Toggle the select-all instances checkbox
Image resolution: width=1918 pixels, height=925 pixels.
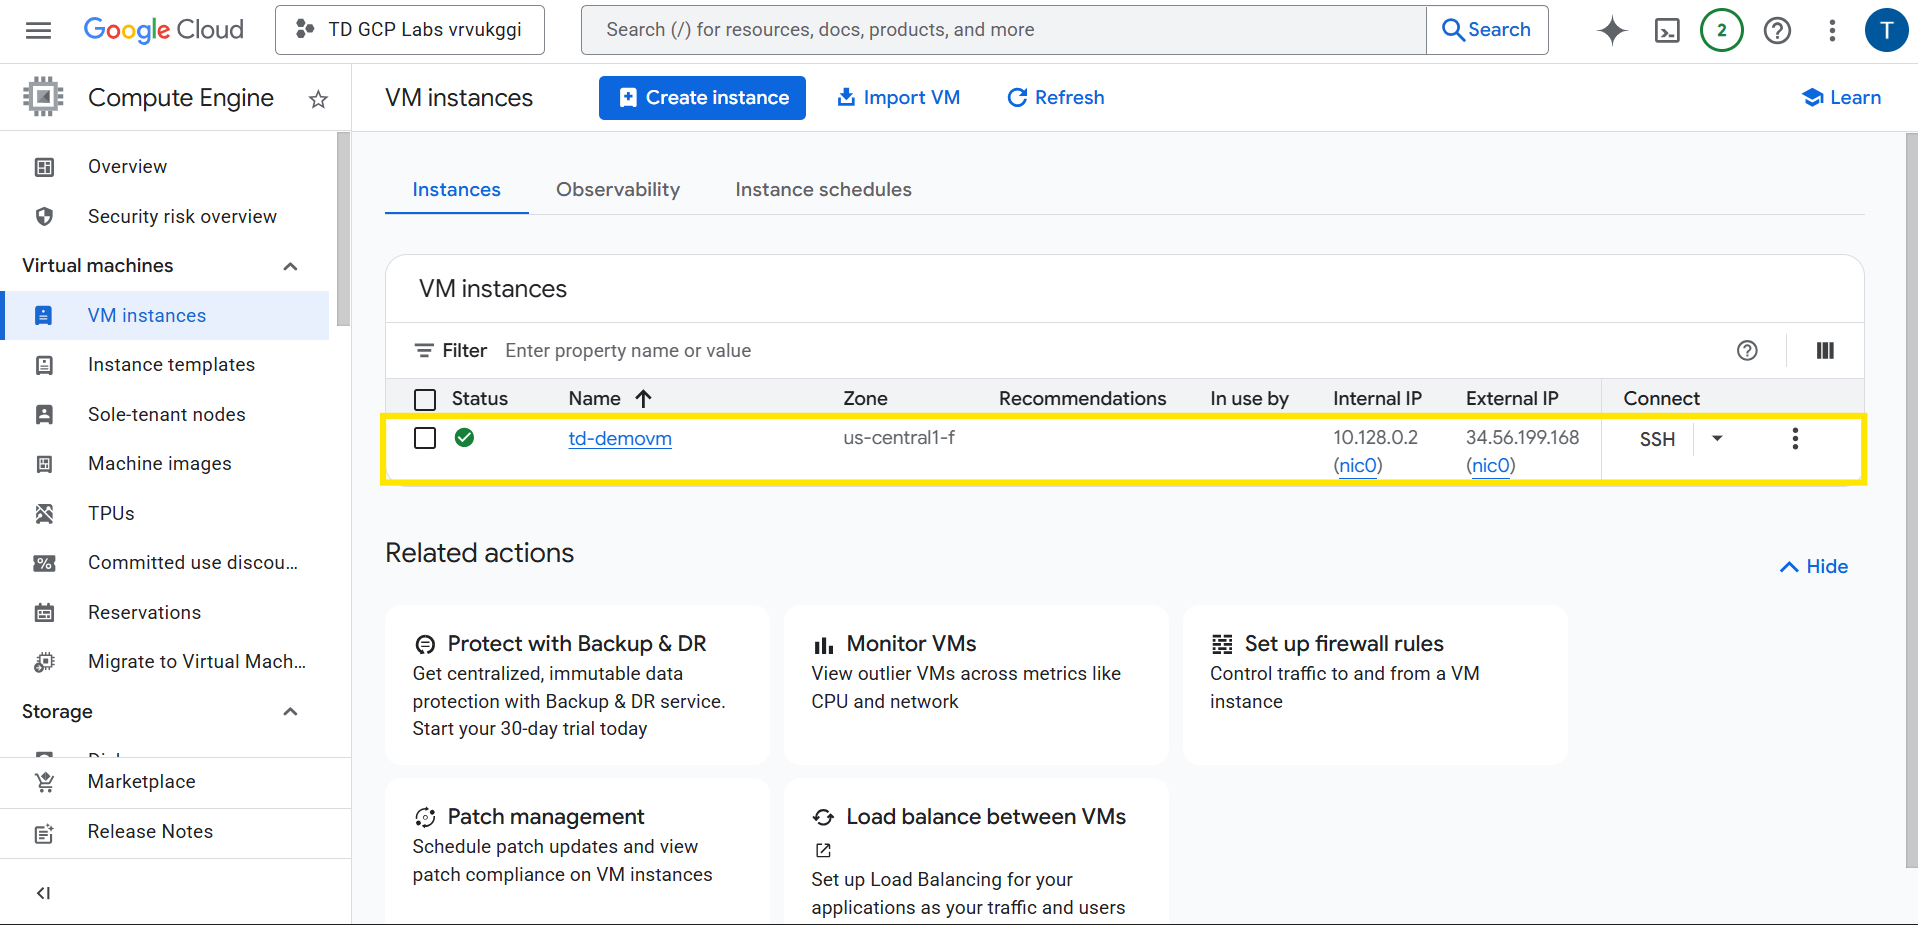(x=425, y=399)
